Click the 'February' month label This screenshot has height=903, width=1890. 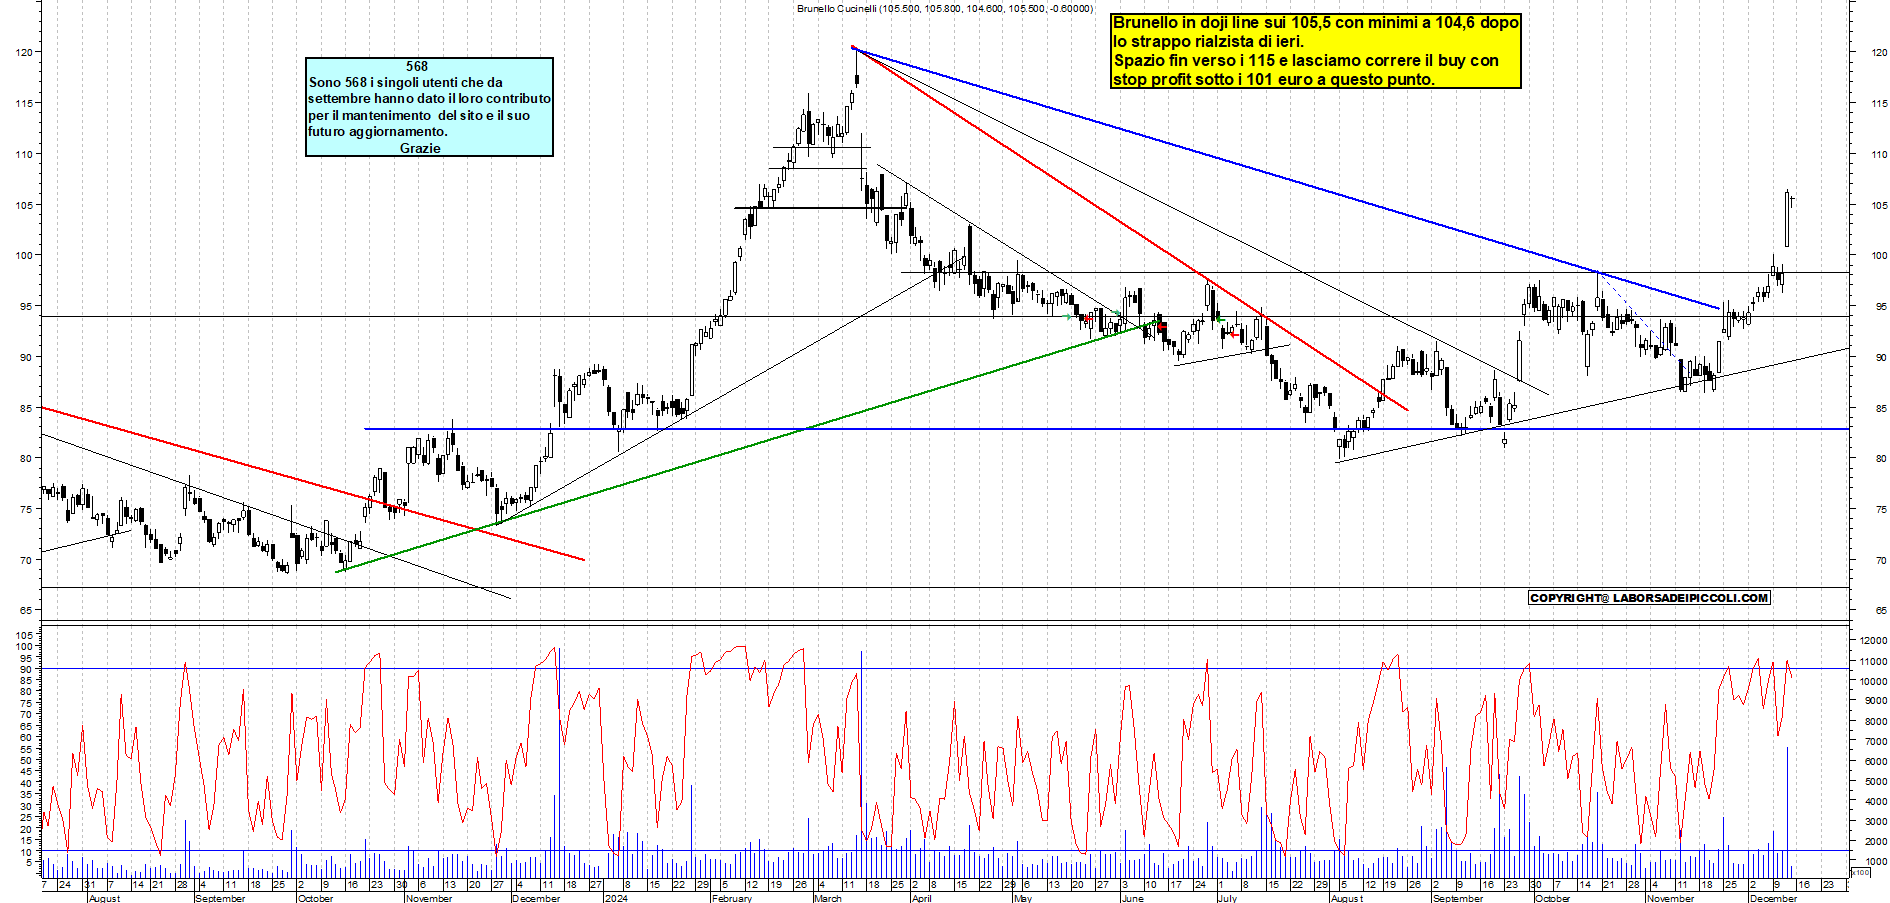[731, 898]
